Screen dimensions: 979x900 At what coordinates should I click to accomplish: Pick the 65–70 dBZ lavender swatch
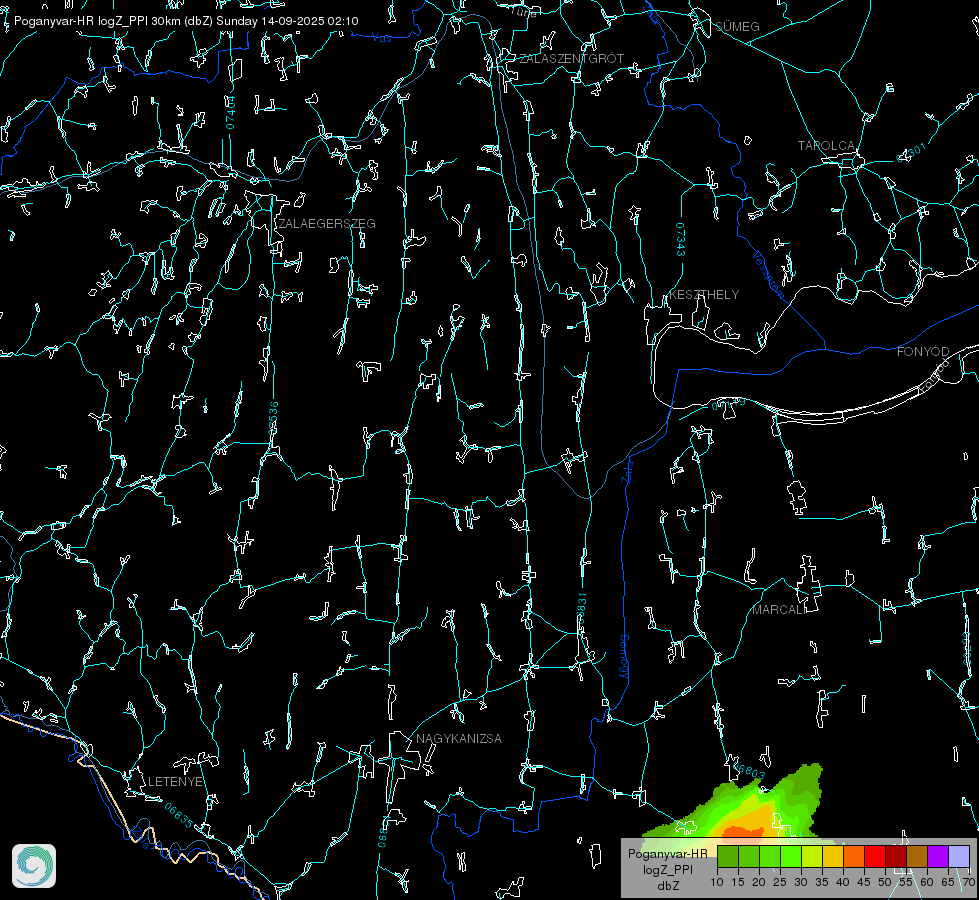(x=958, y=856)
